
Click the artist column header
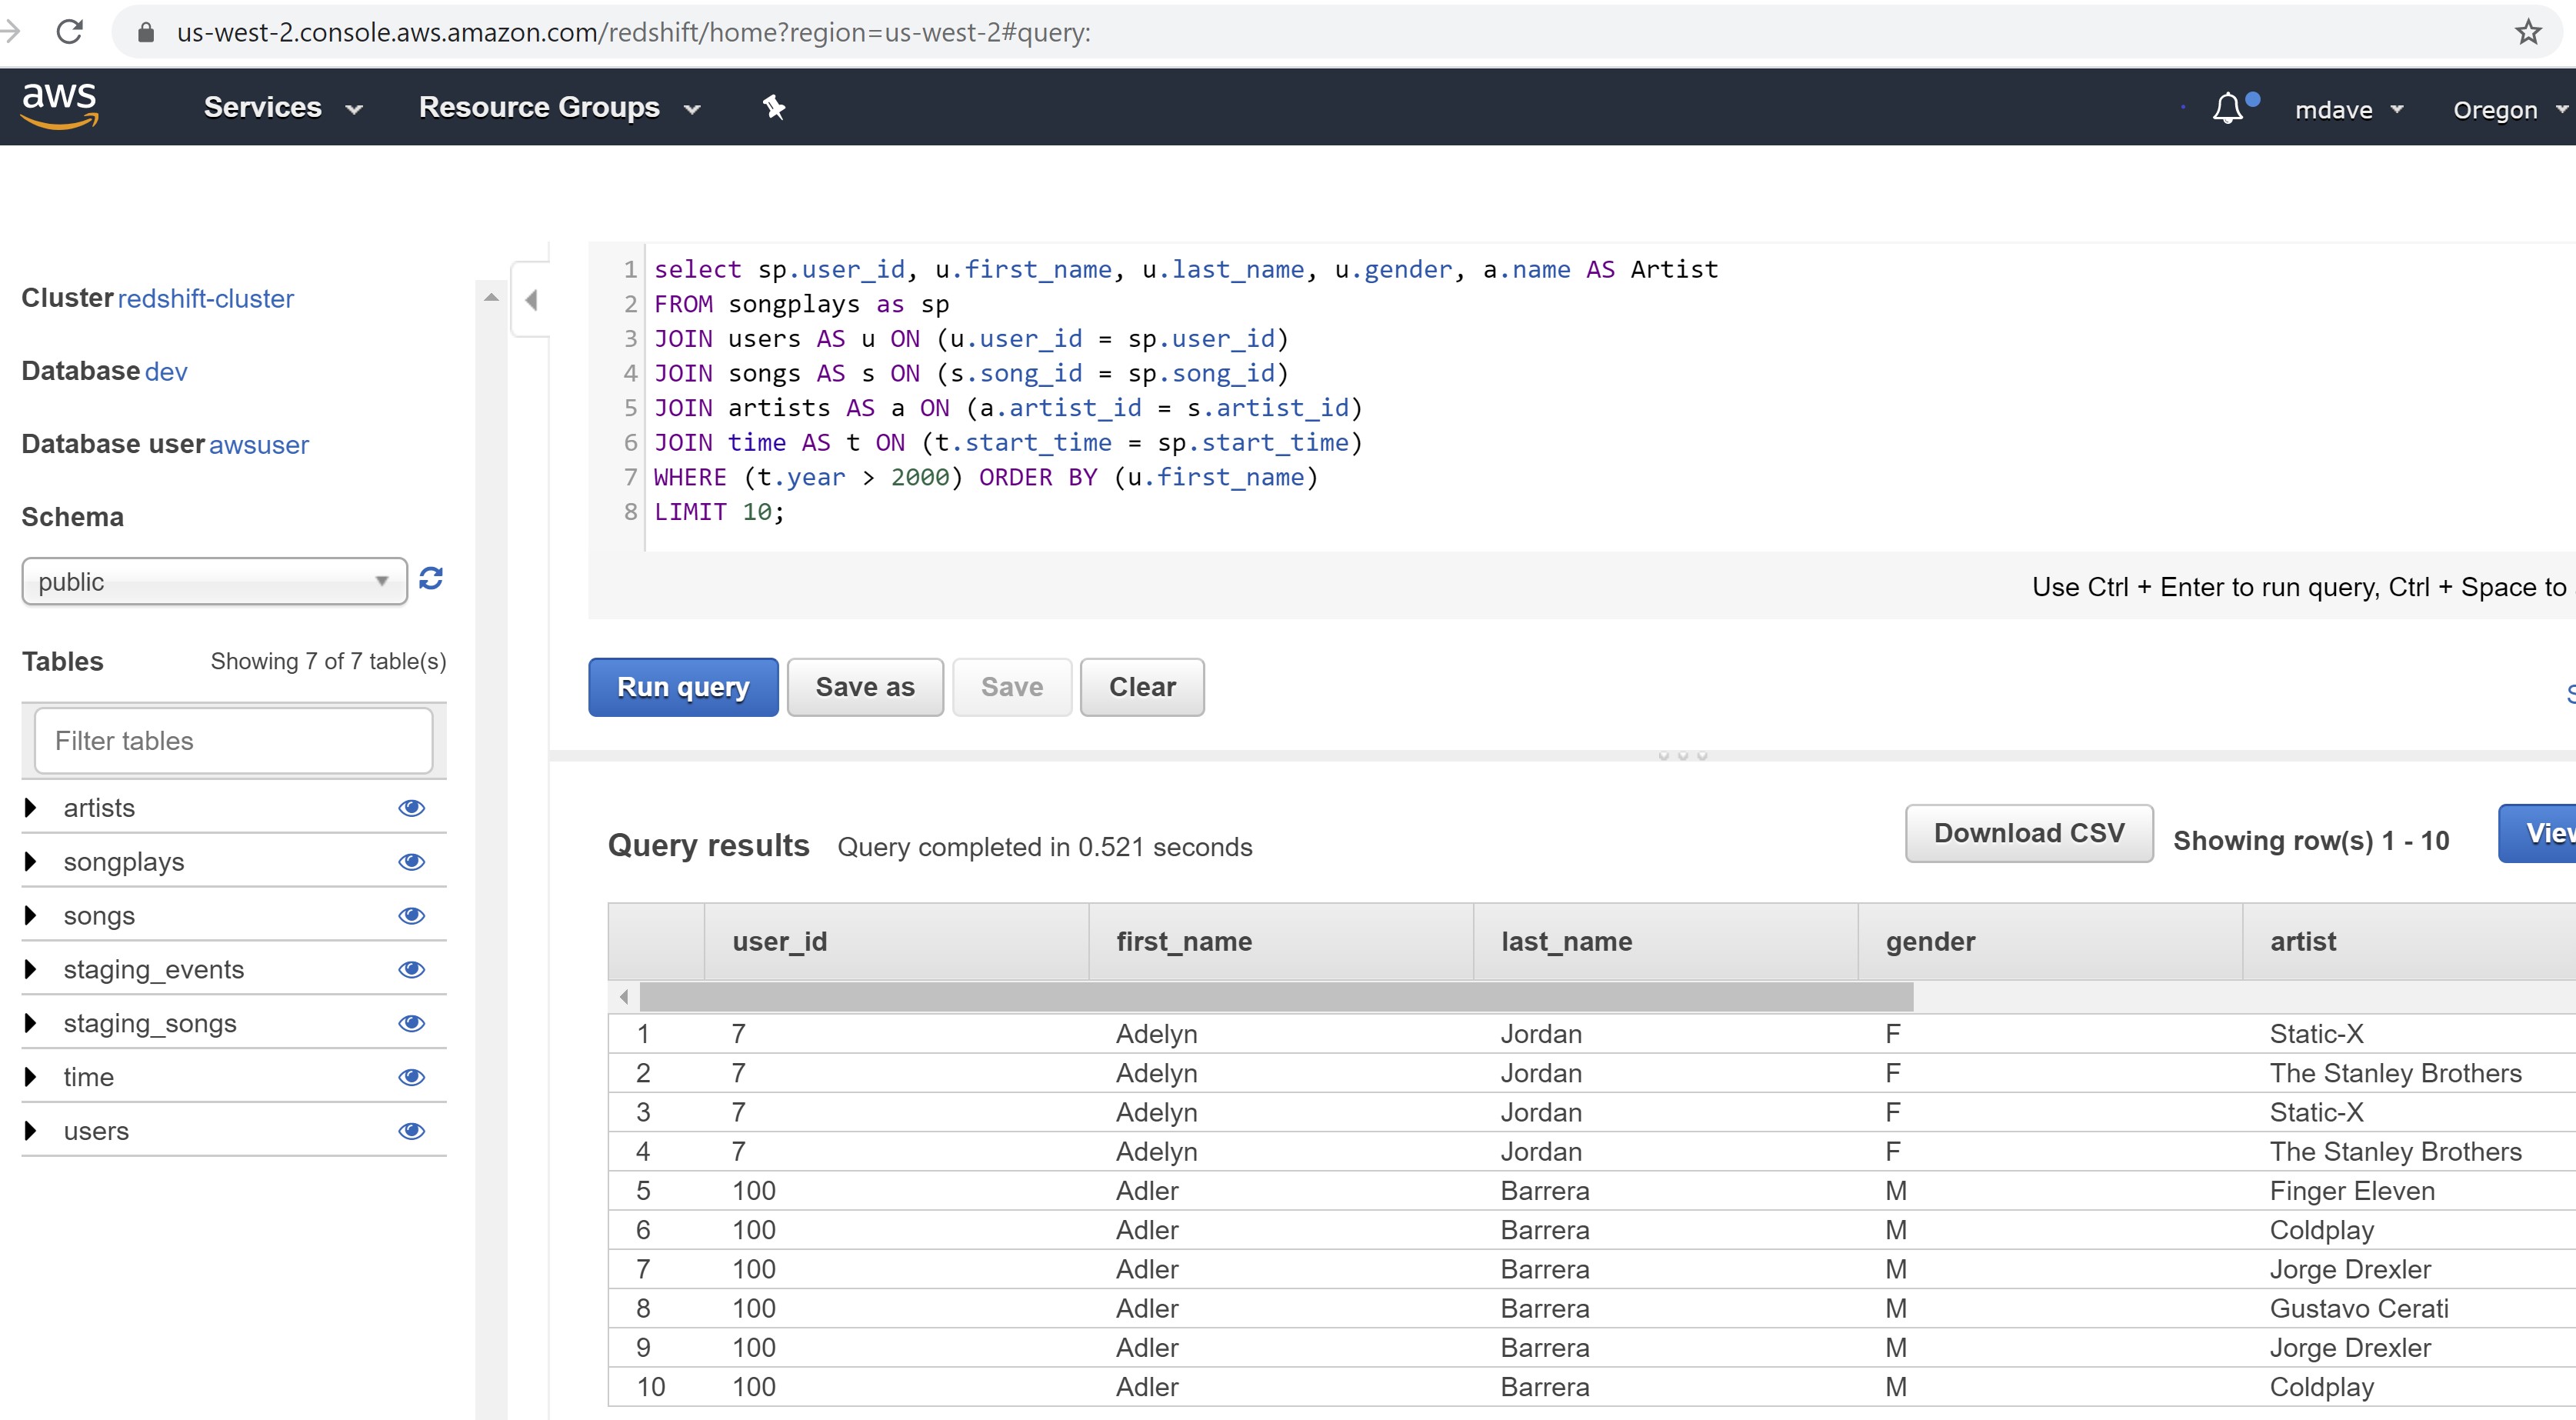(2409, 941)
